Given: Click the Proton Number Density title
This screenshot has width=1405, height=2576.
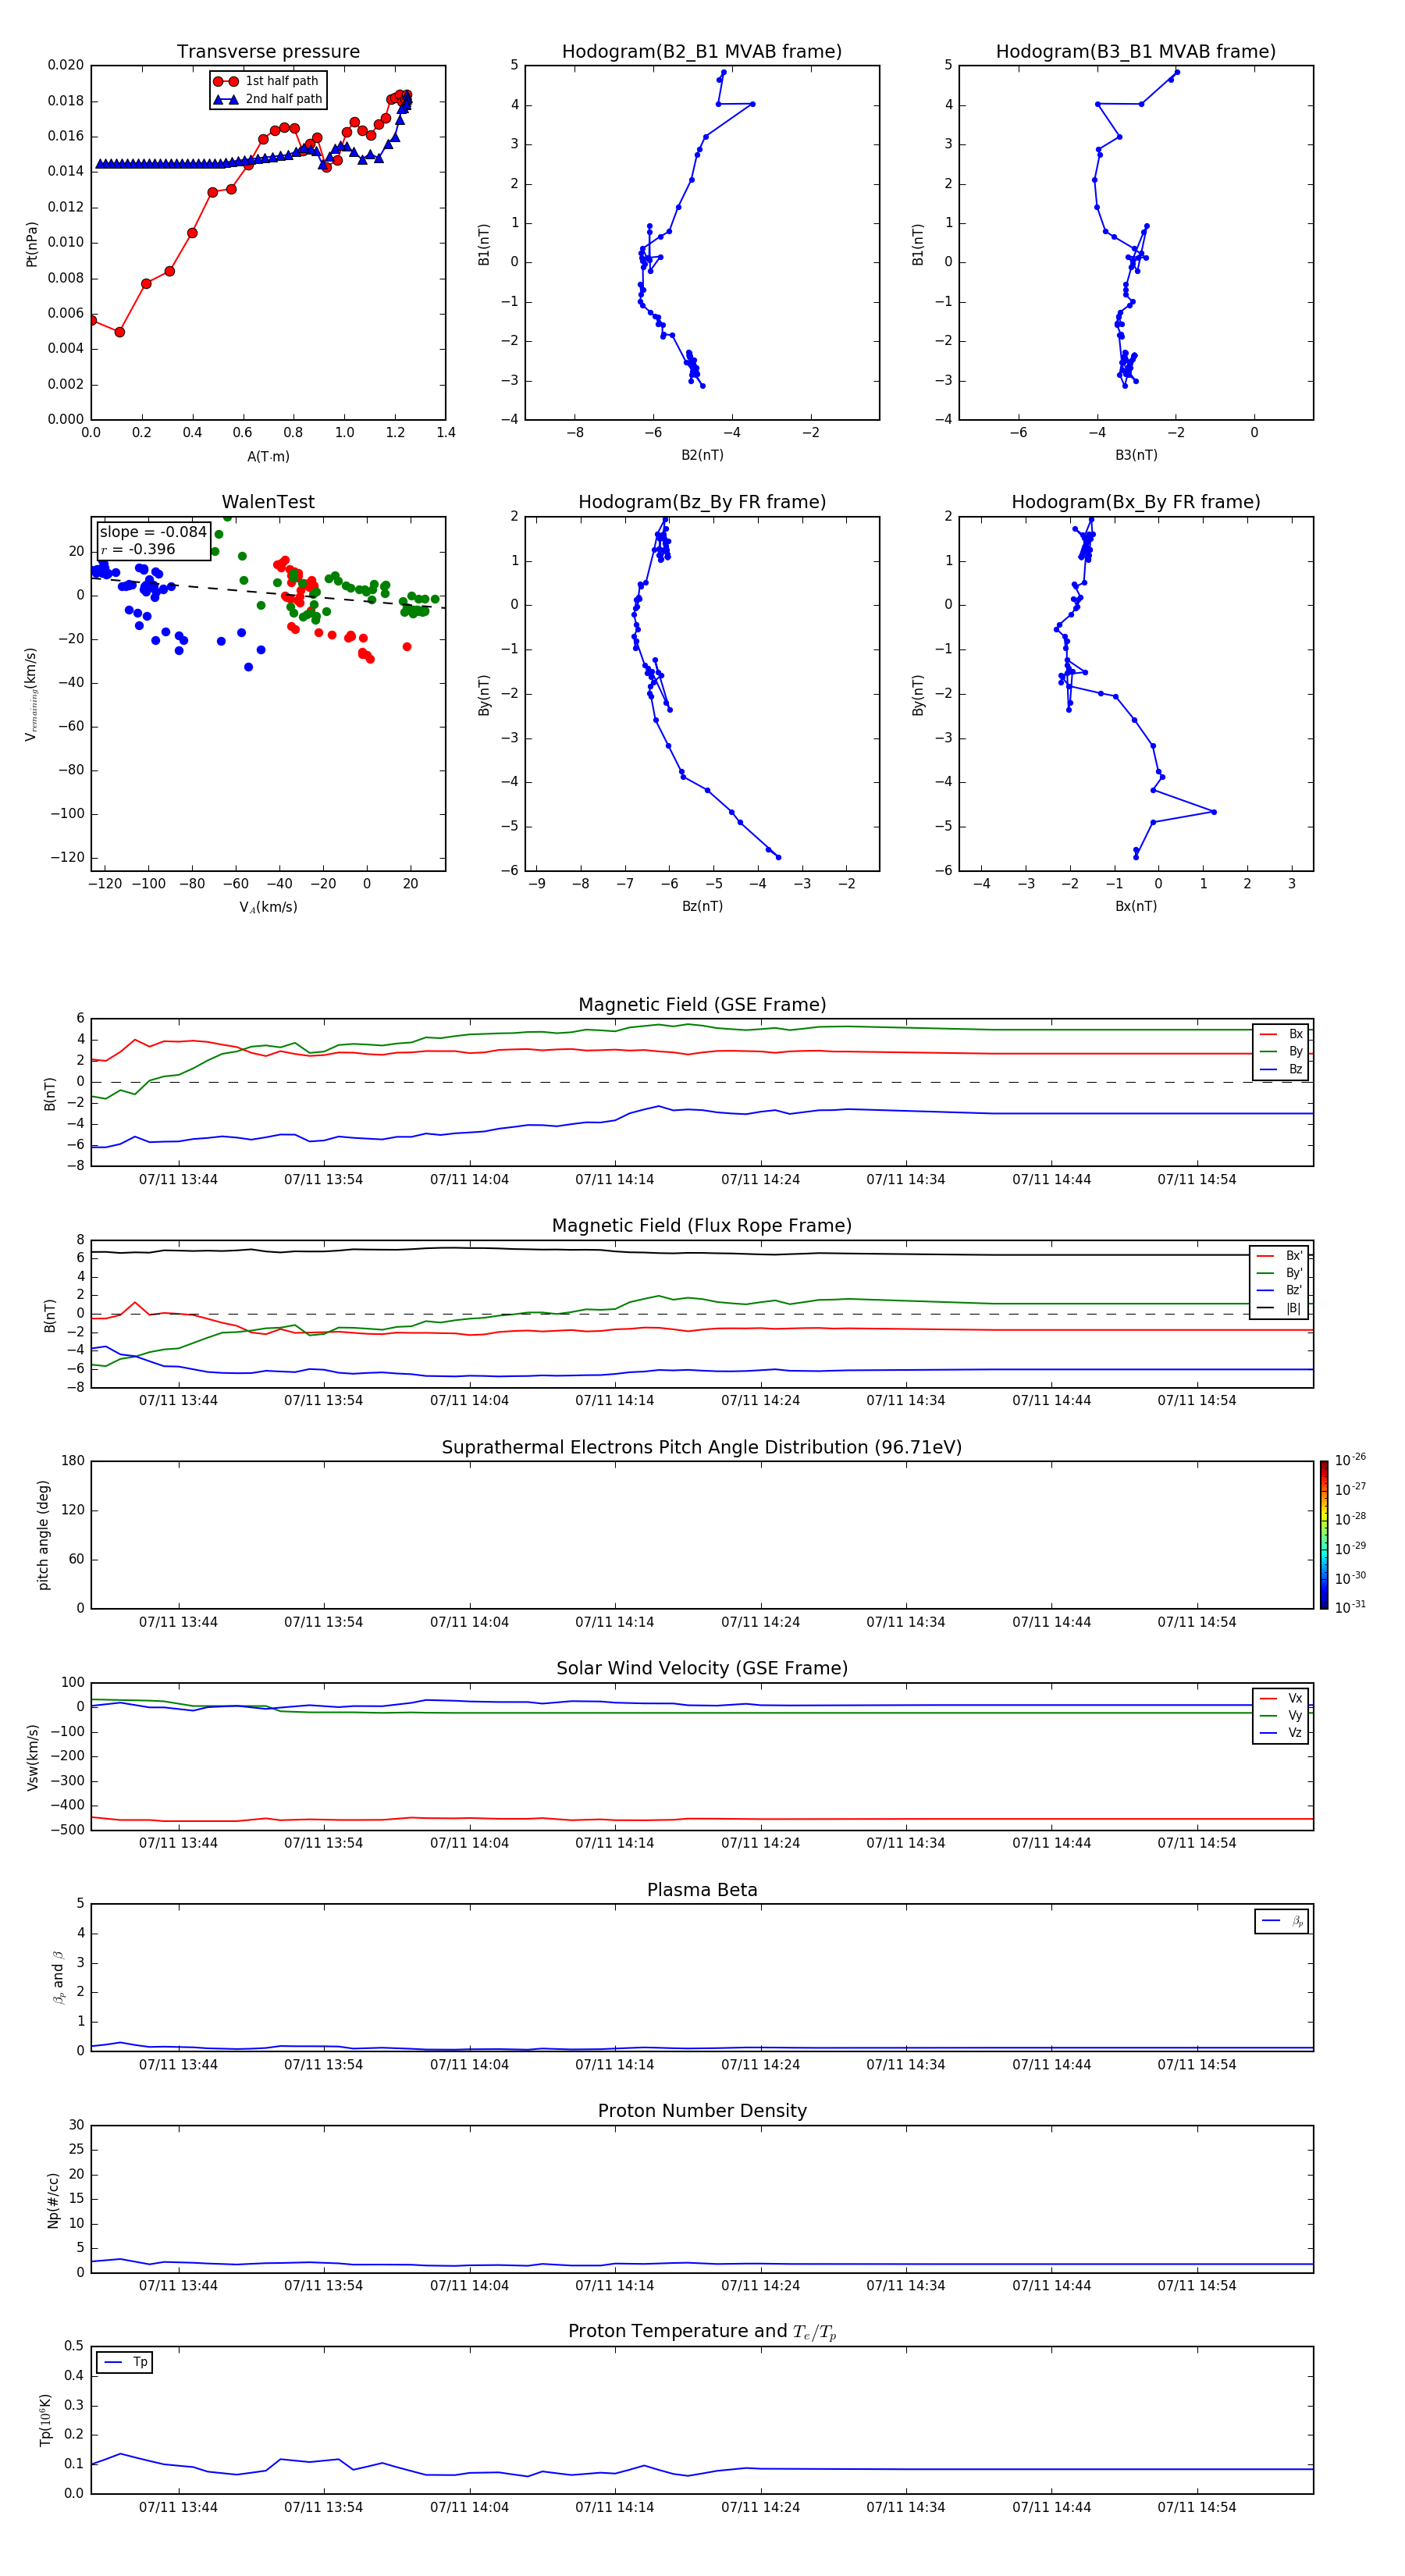Looking at the screenshot, I should [x=702, y=2111].
